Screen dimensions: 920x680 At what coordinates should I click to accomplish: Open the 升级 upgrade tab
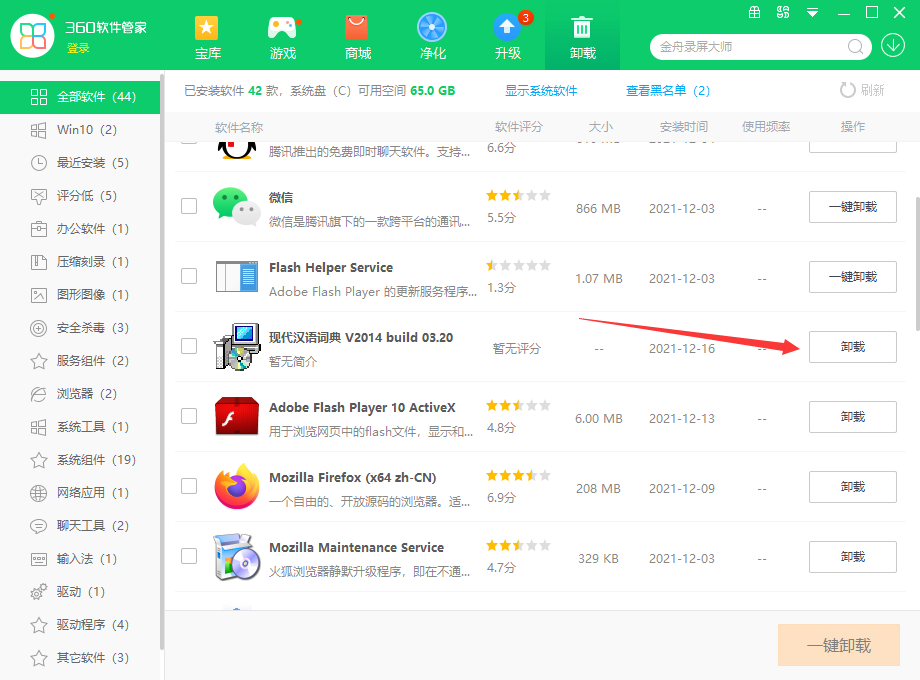[x=508, y=38]
